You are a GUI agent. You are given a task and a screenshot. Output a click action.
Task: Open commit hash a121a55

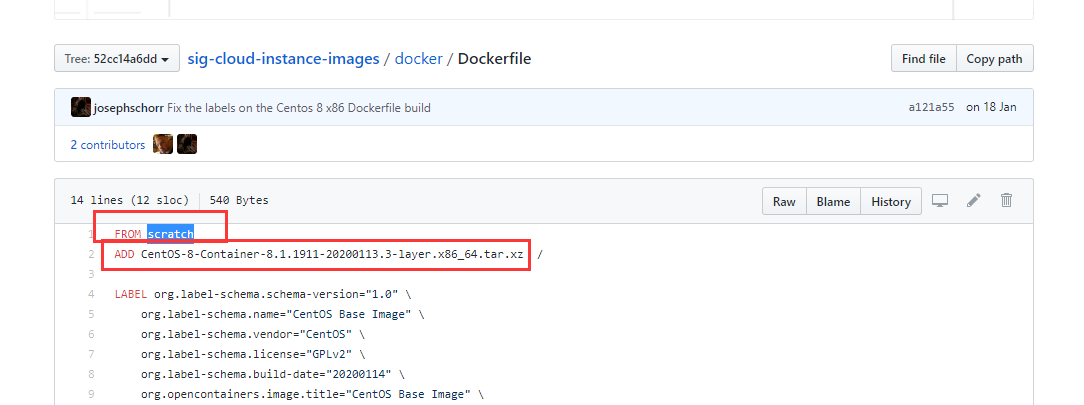[x=931, y=108]
